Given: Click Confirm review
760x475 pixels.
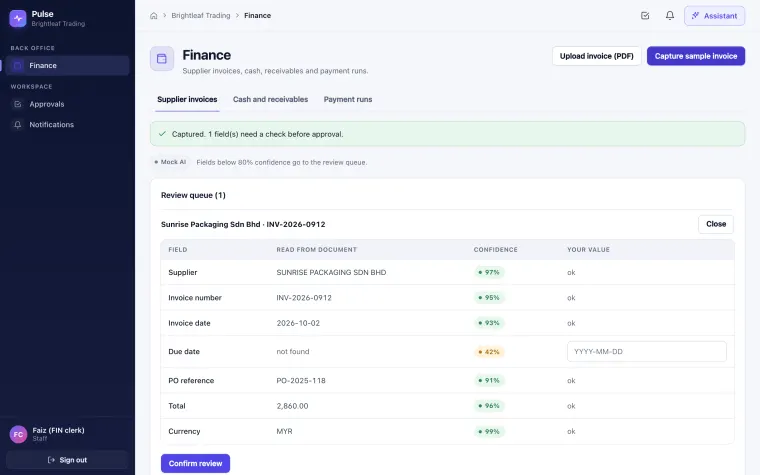Looking at the screenshot, I should click(x=195, y=463).
